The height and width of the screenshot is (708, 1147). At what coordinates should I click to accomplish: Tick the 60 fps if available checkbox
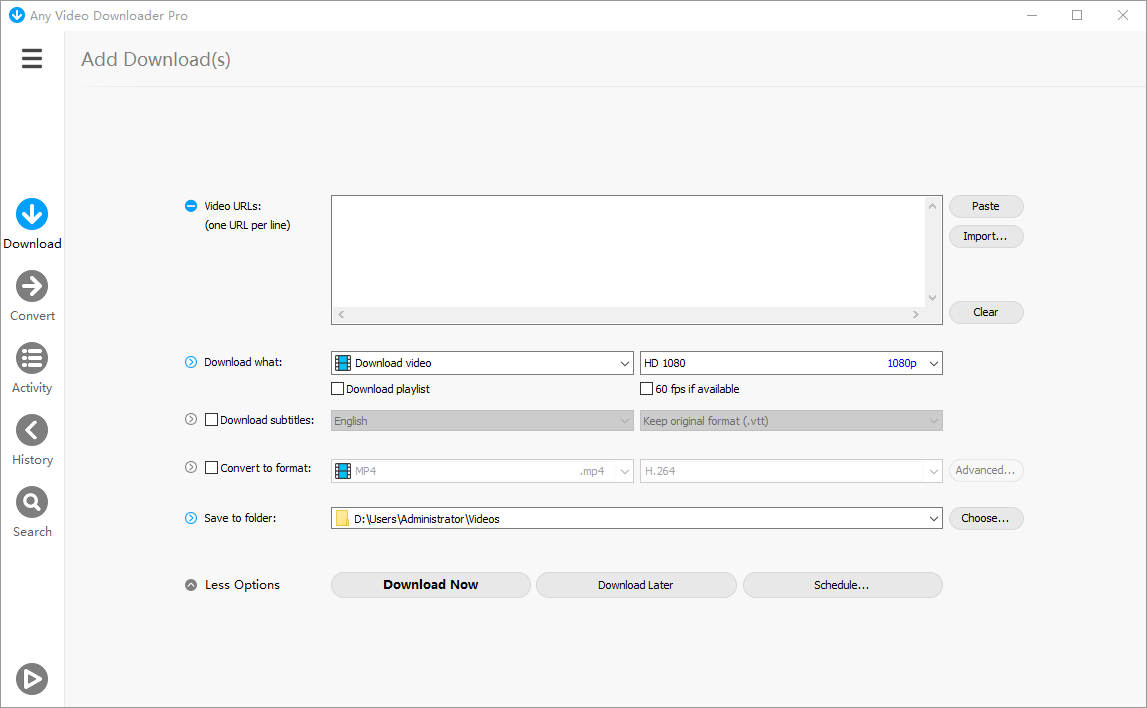pyautogui.click(x=647, y=389)
